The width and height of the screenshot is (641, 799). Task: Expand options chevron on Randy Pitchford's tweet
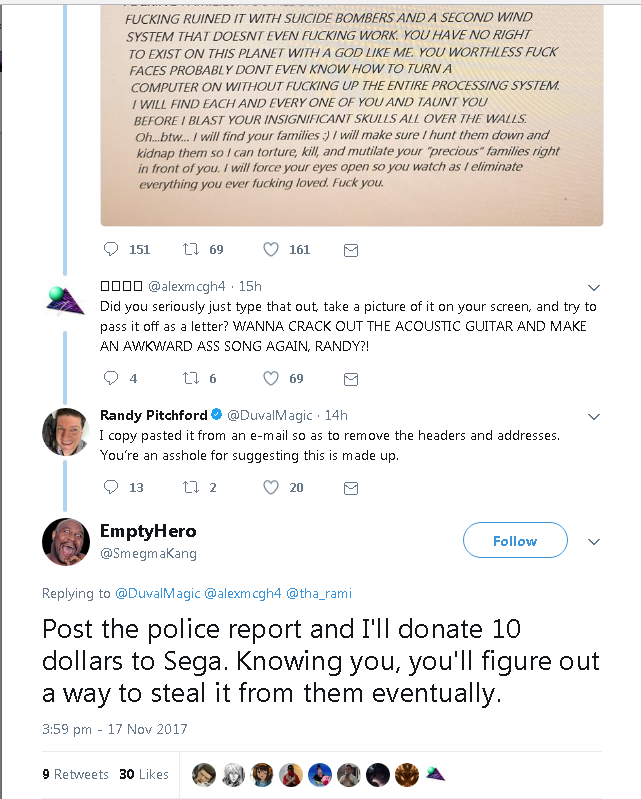[594, 417]
